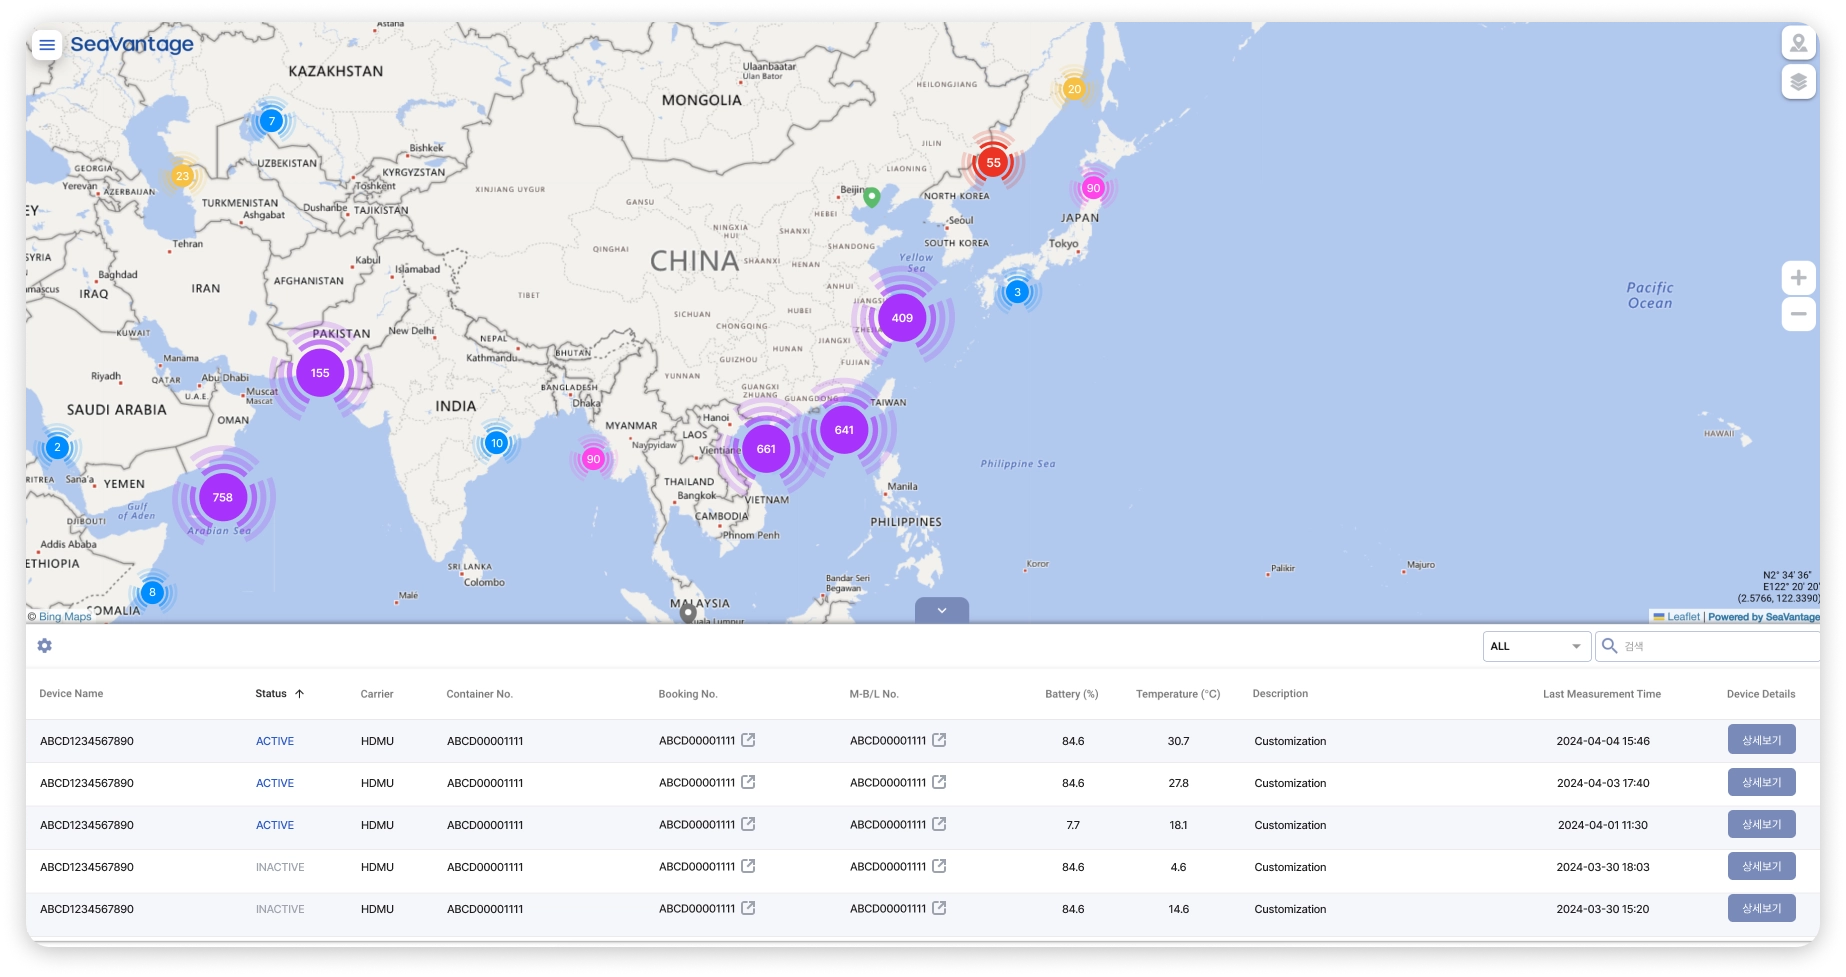Click the green pin near Beijing
Screen dimensions: 1846x977
tap(872, 197)
